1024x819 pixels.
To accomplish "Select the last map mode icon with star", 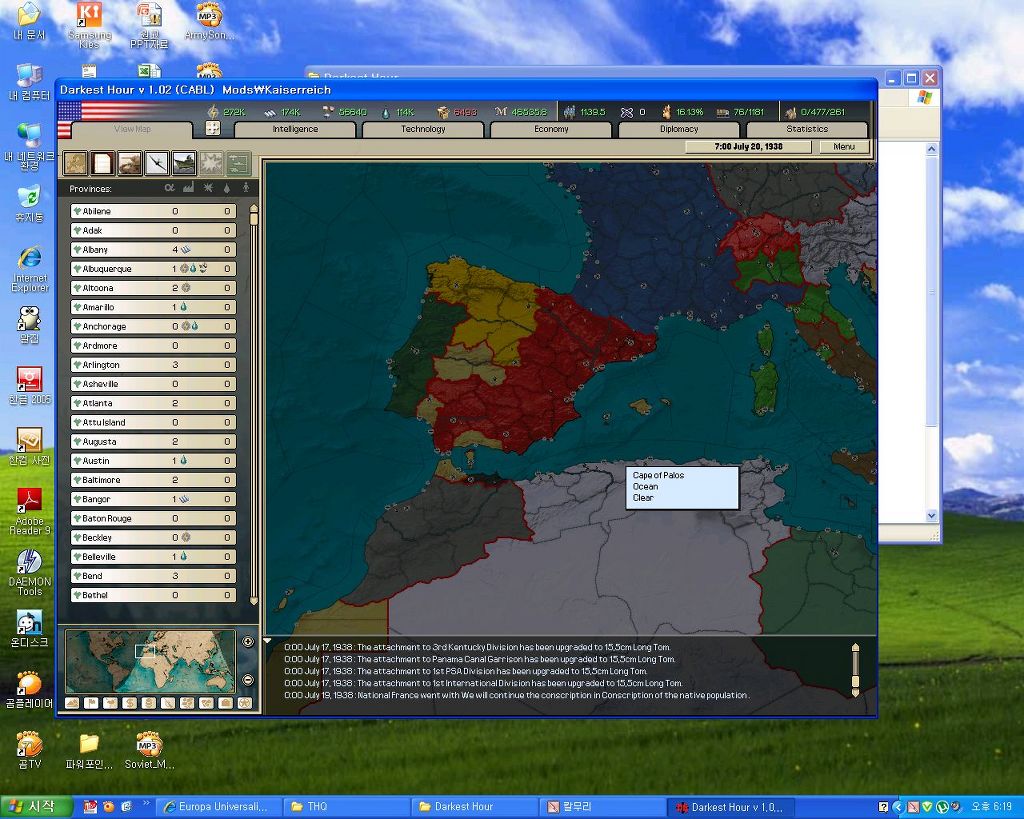I will coord(245,703).
